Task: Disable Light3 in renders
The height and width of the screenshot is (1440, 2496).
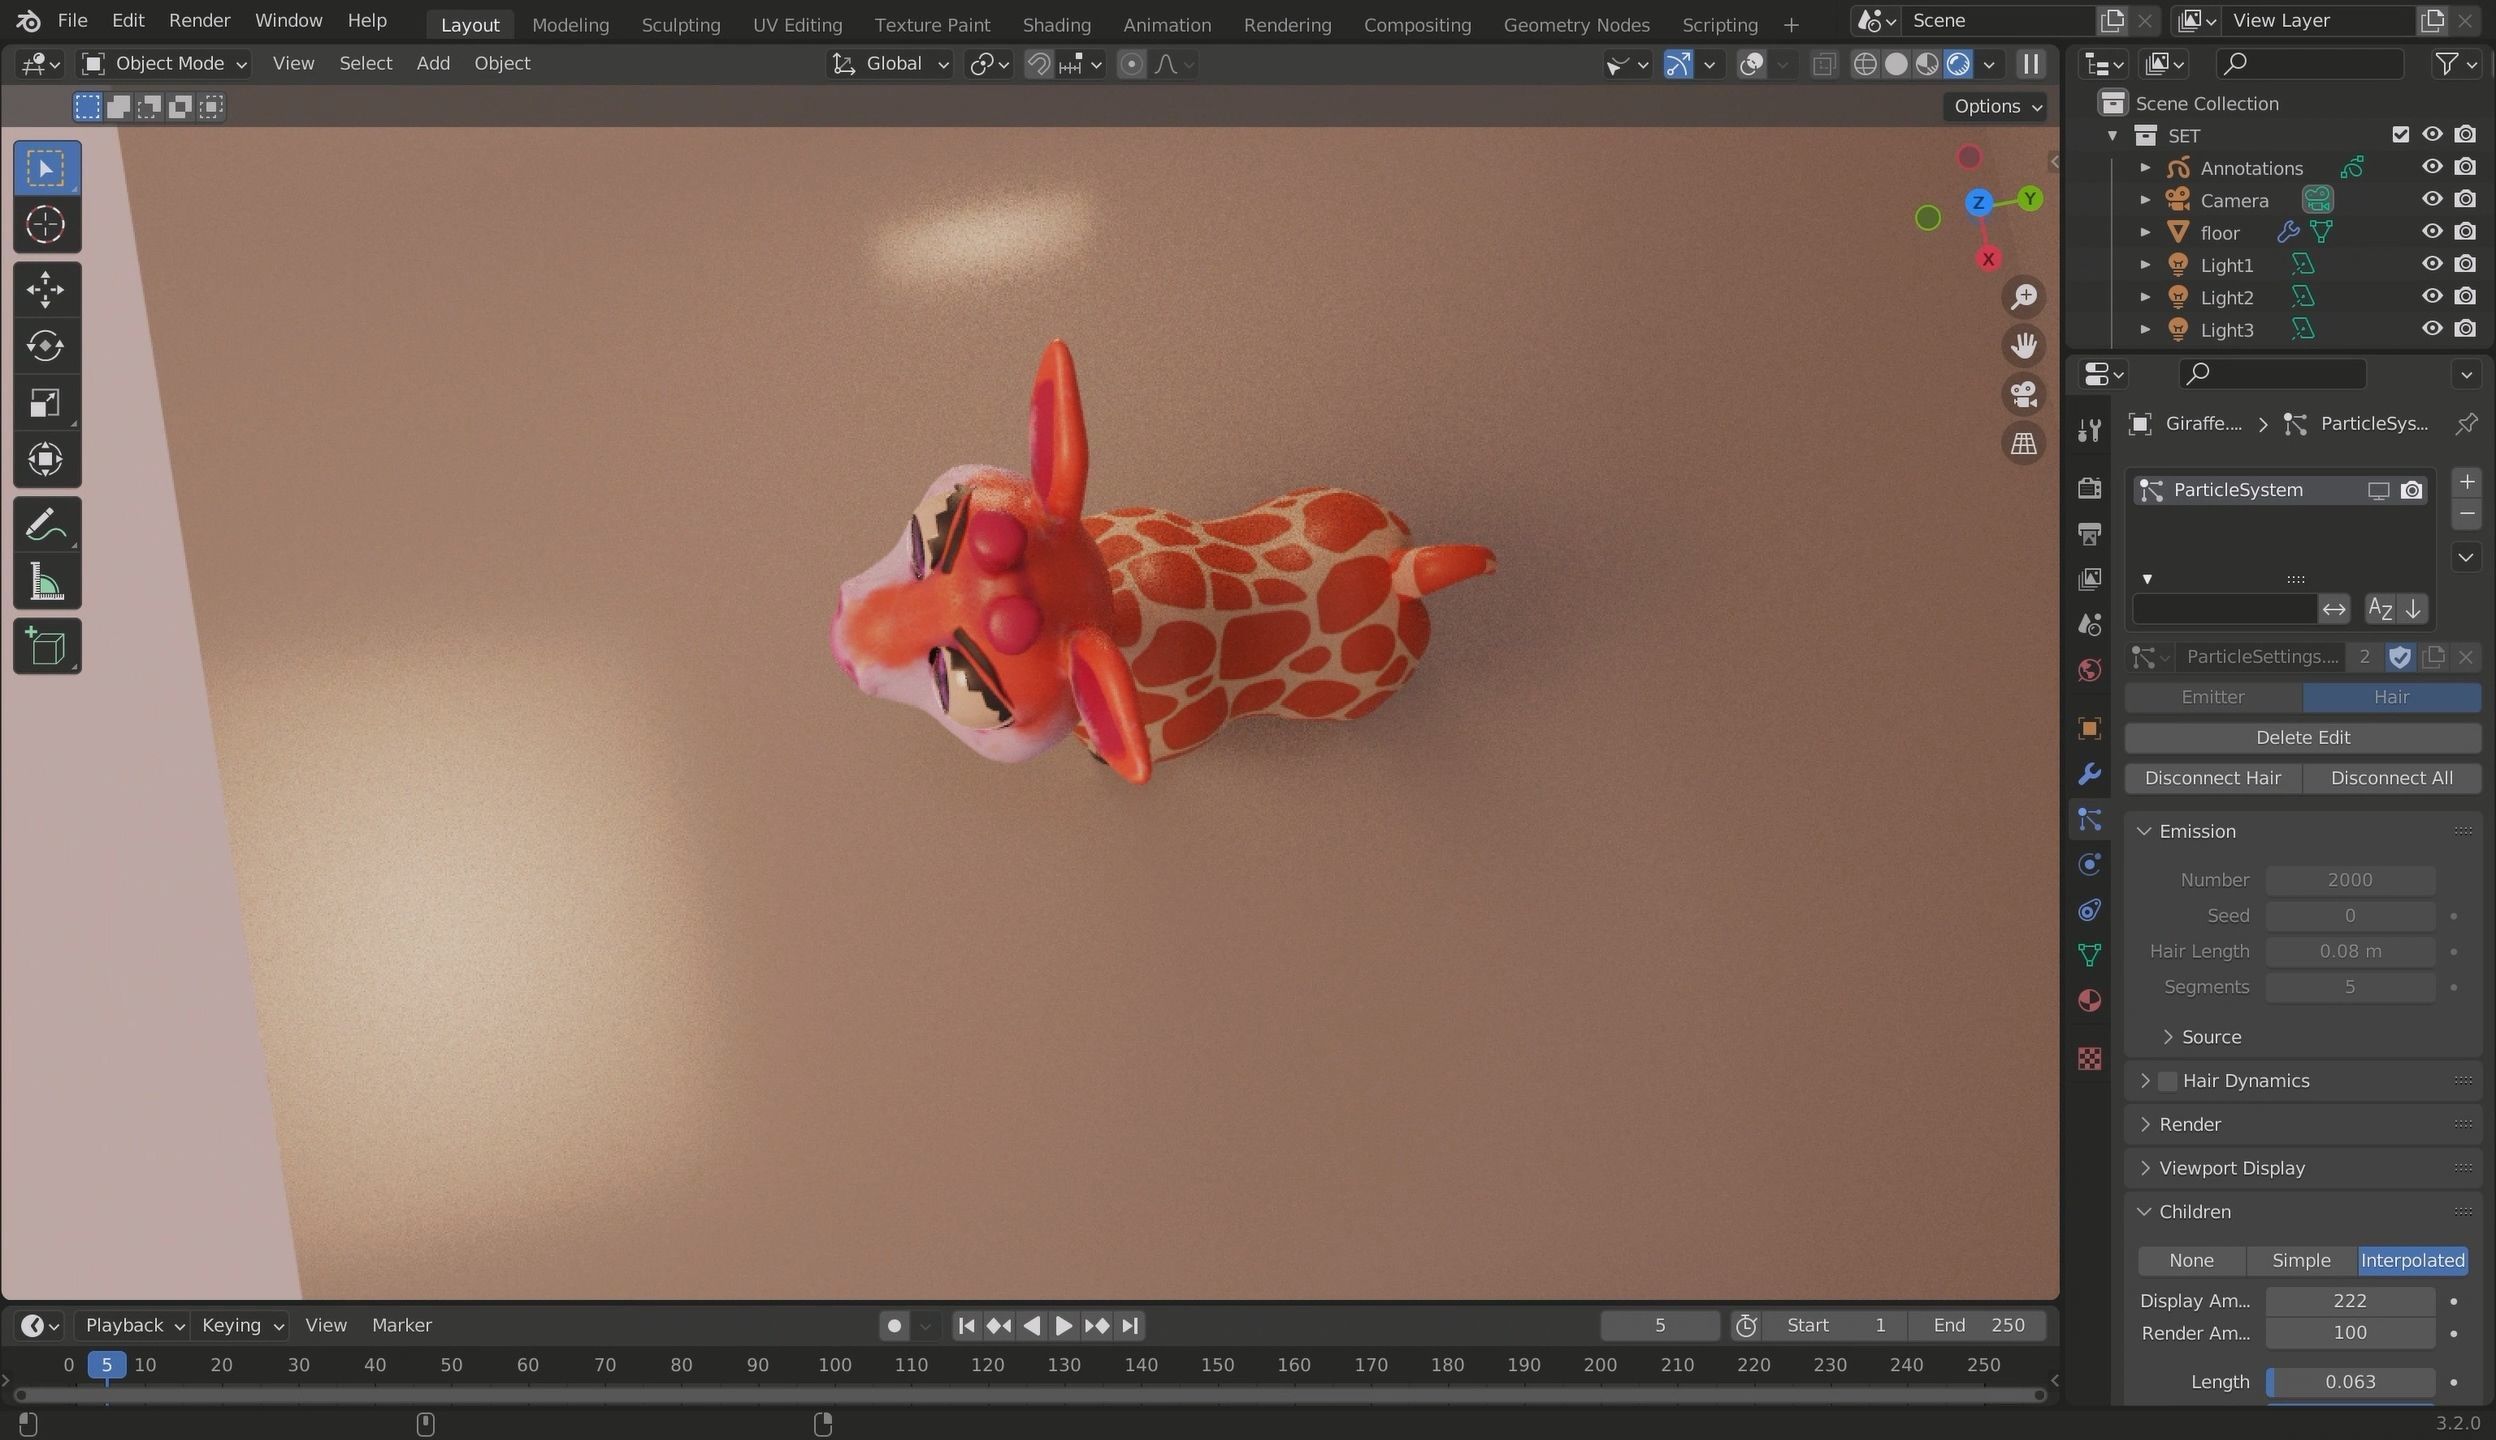Action: 2466,329
